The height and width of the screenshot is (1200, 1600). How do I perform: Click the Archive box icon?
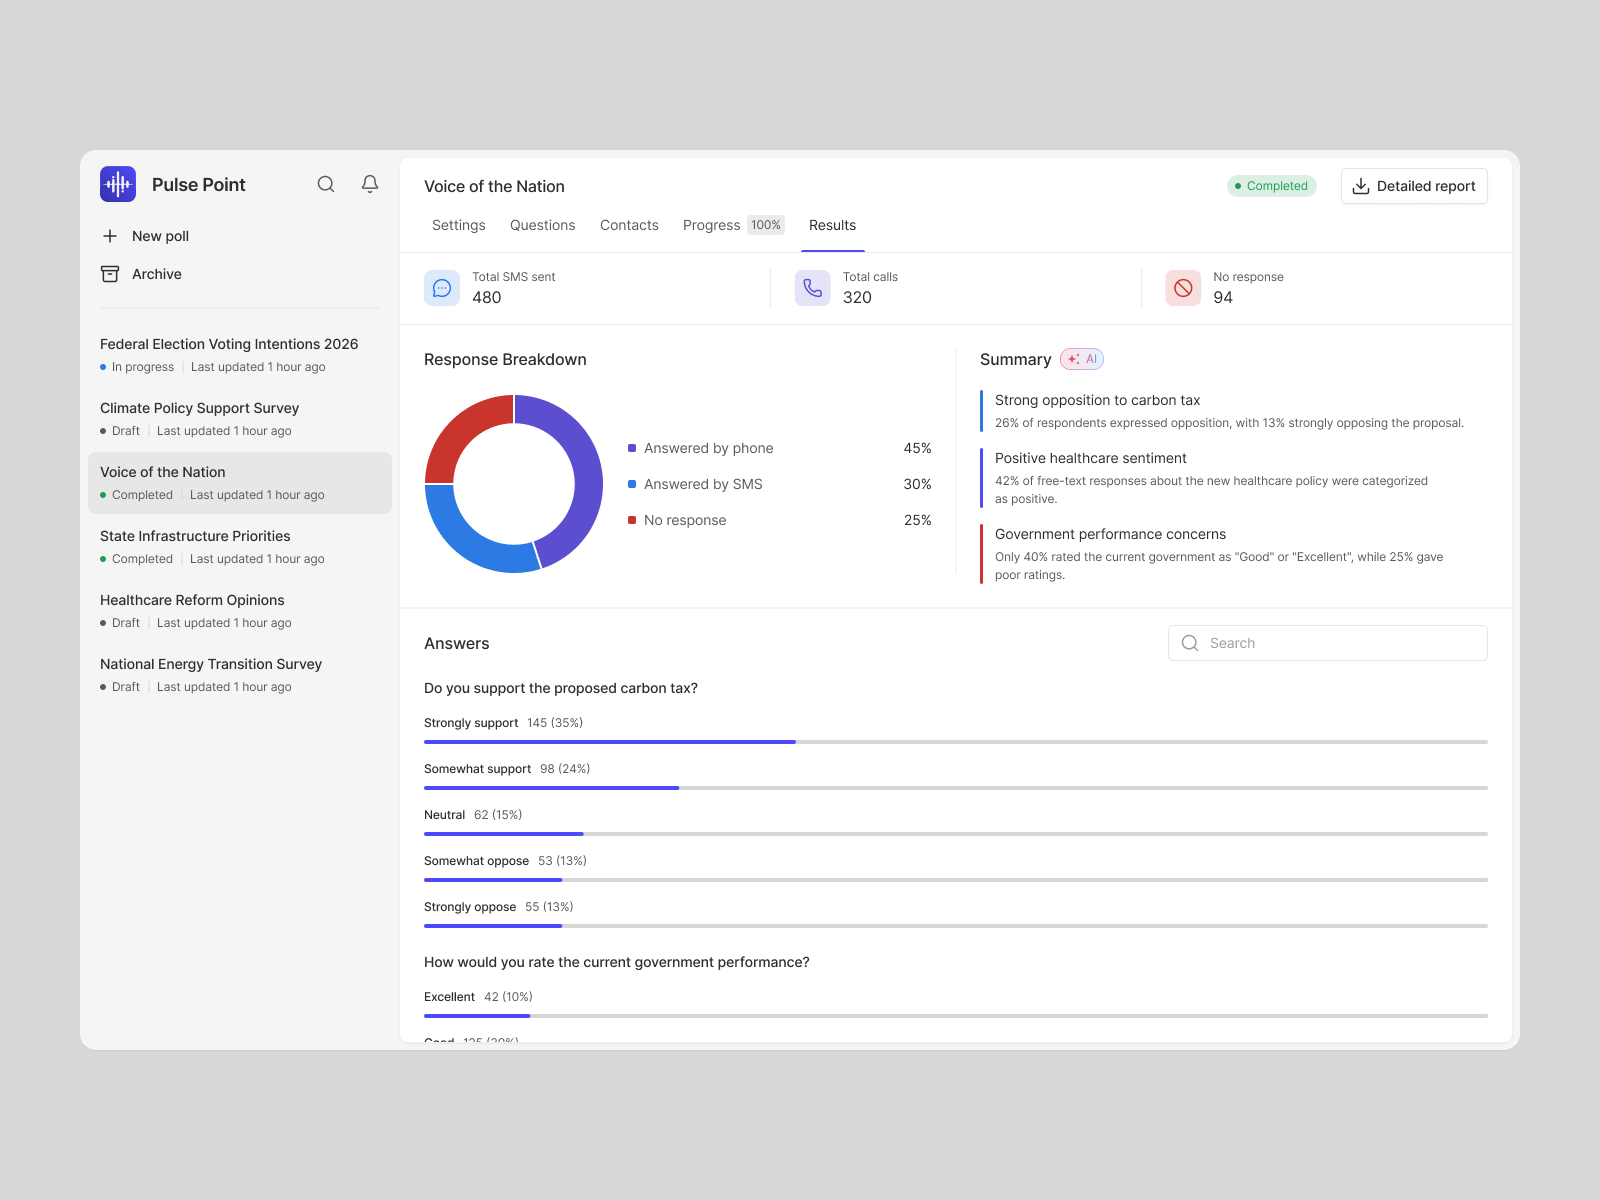[110, 274]
